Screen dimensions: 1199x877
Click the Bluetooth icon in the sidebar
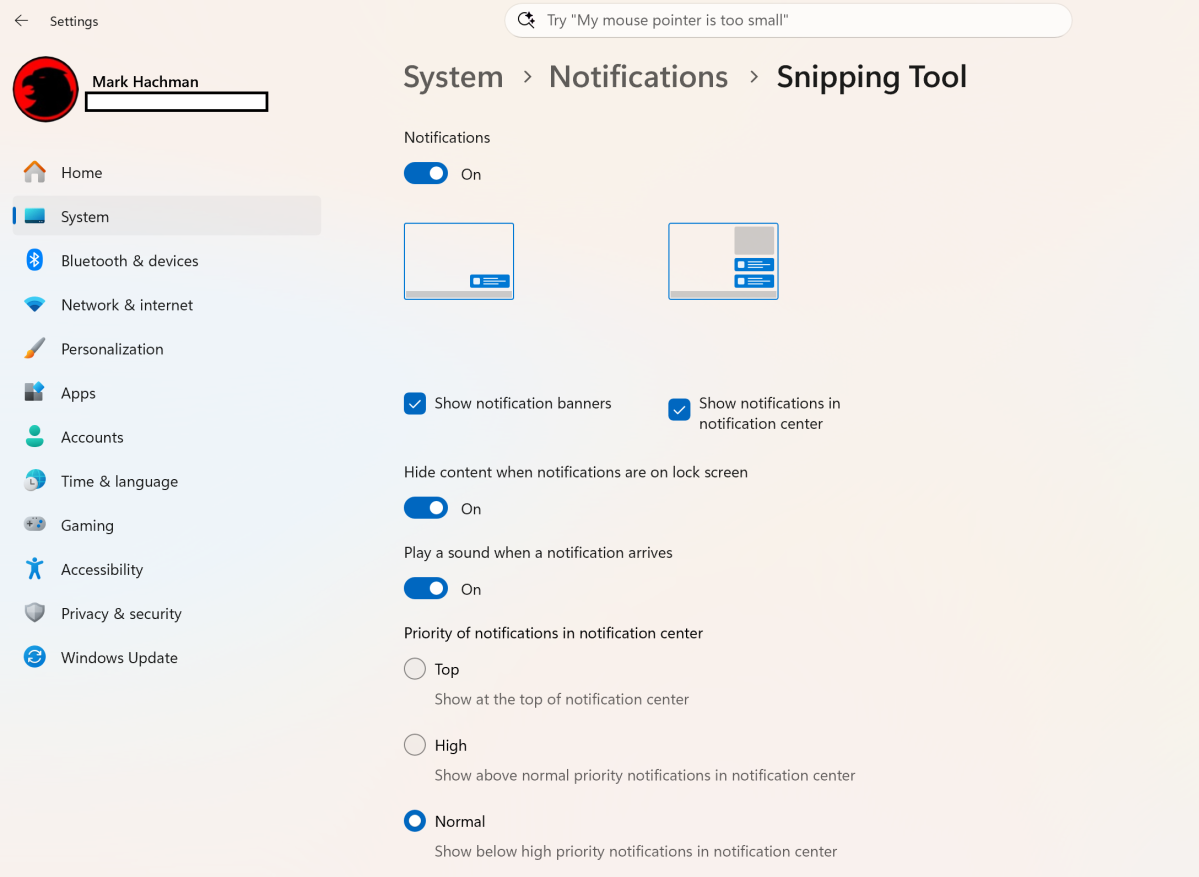[x=34, y=260]
